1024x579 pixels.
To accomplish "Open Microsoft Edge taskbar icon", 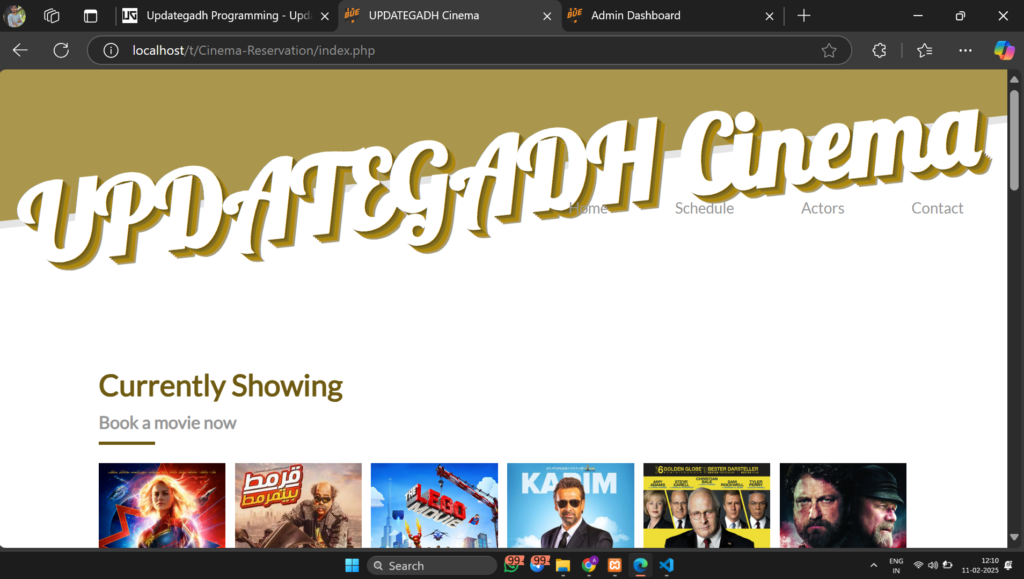I will click(x=640, y=565).
